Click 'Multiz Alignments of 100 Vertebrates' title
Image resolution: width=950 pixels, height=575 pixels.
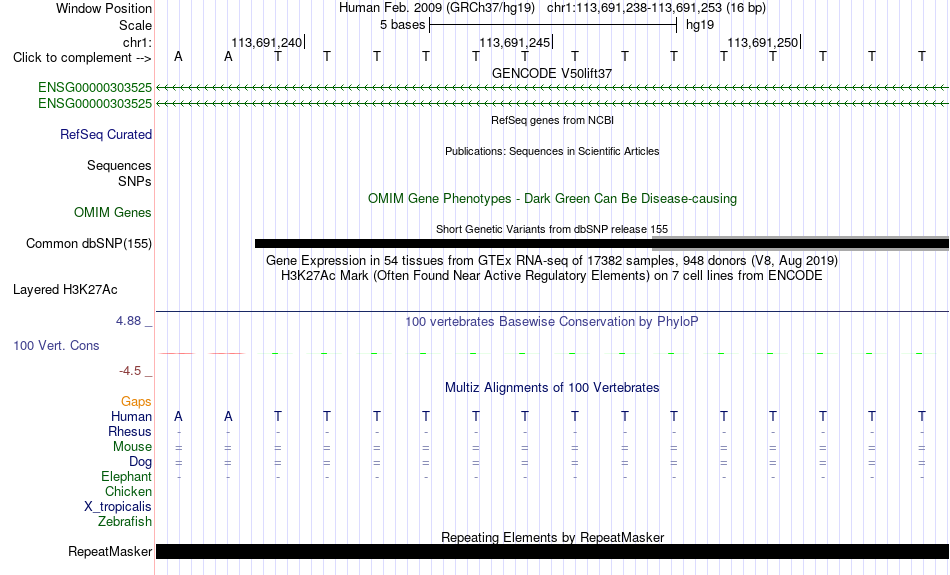click(x=552, y=388)
